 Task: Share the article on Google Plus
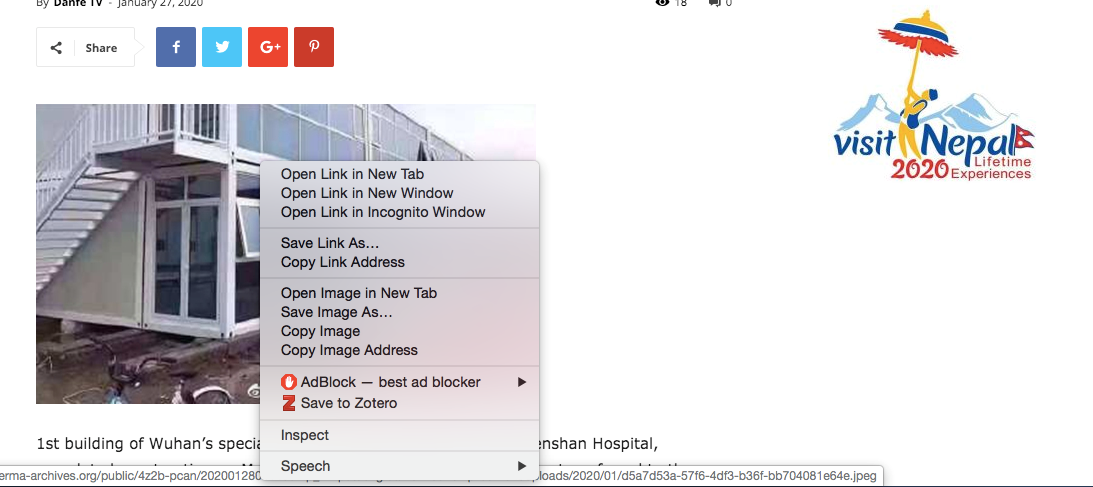click(x=268, y=47)
